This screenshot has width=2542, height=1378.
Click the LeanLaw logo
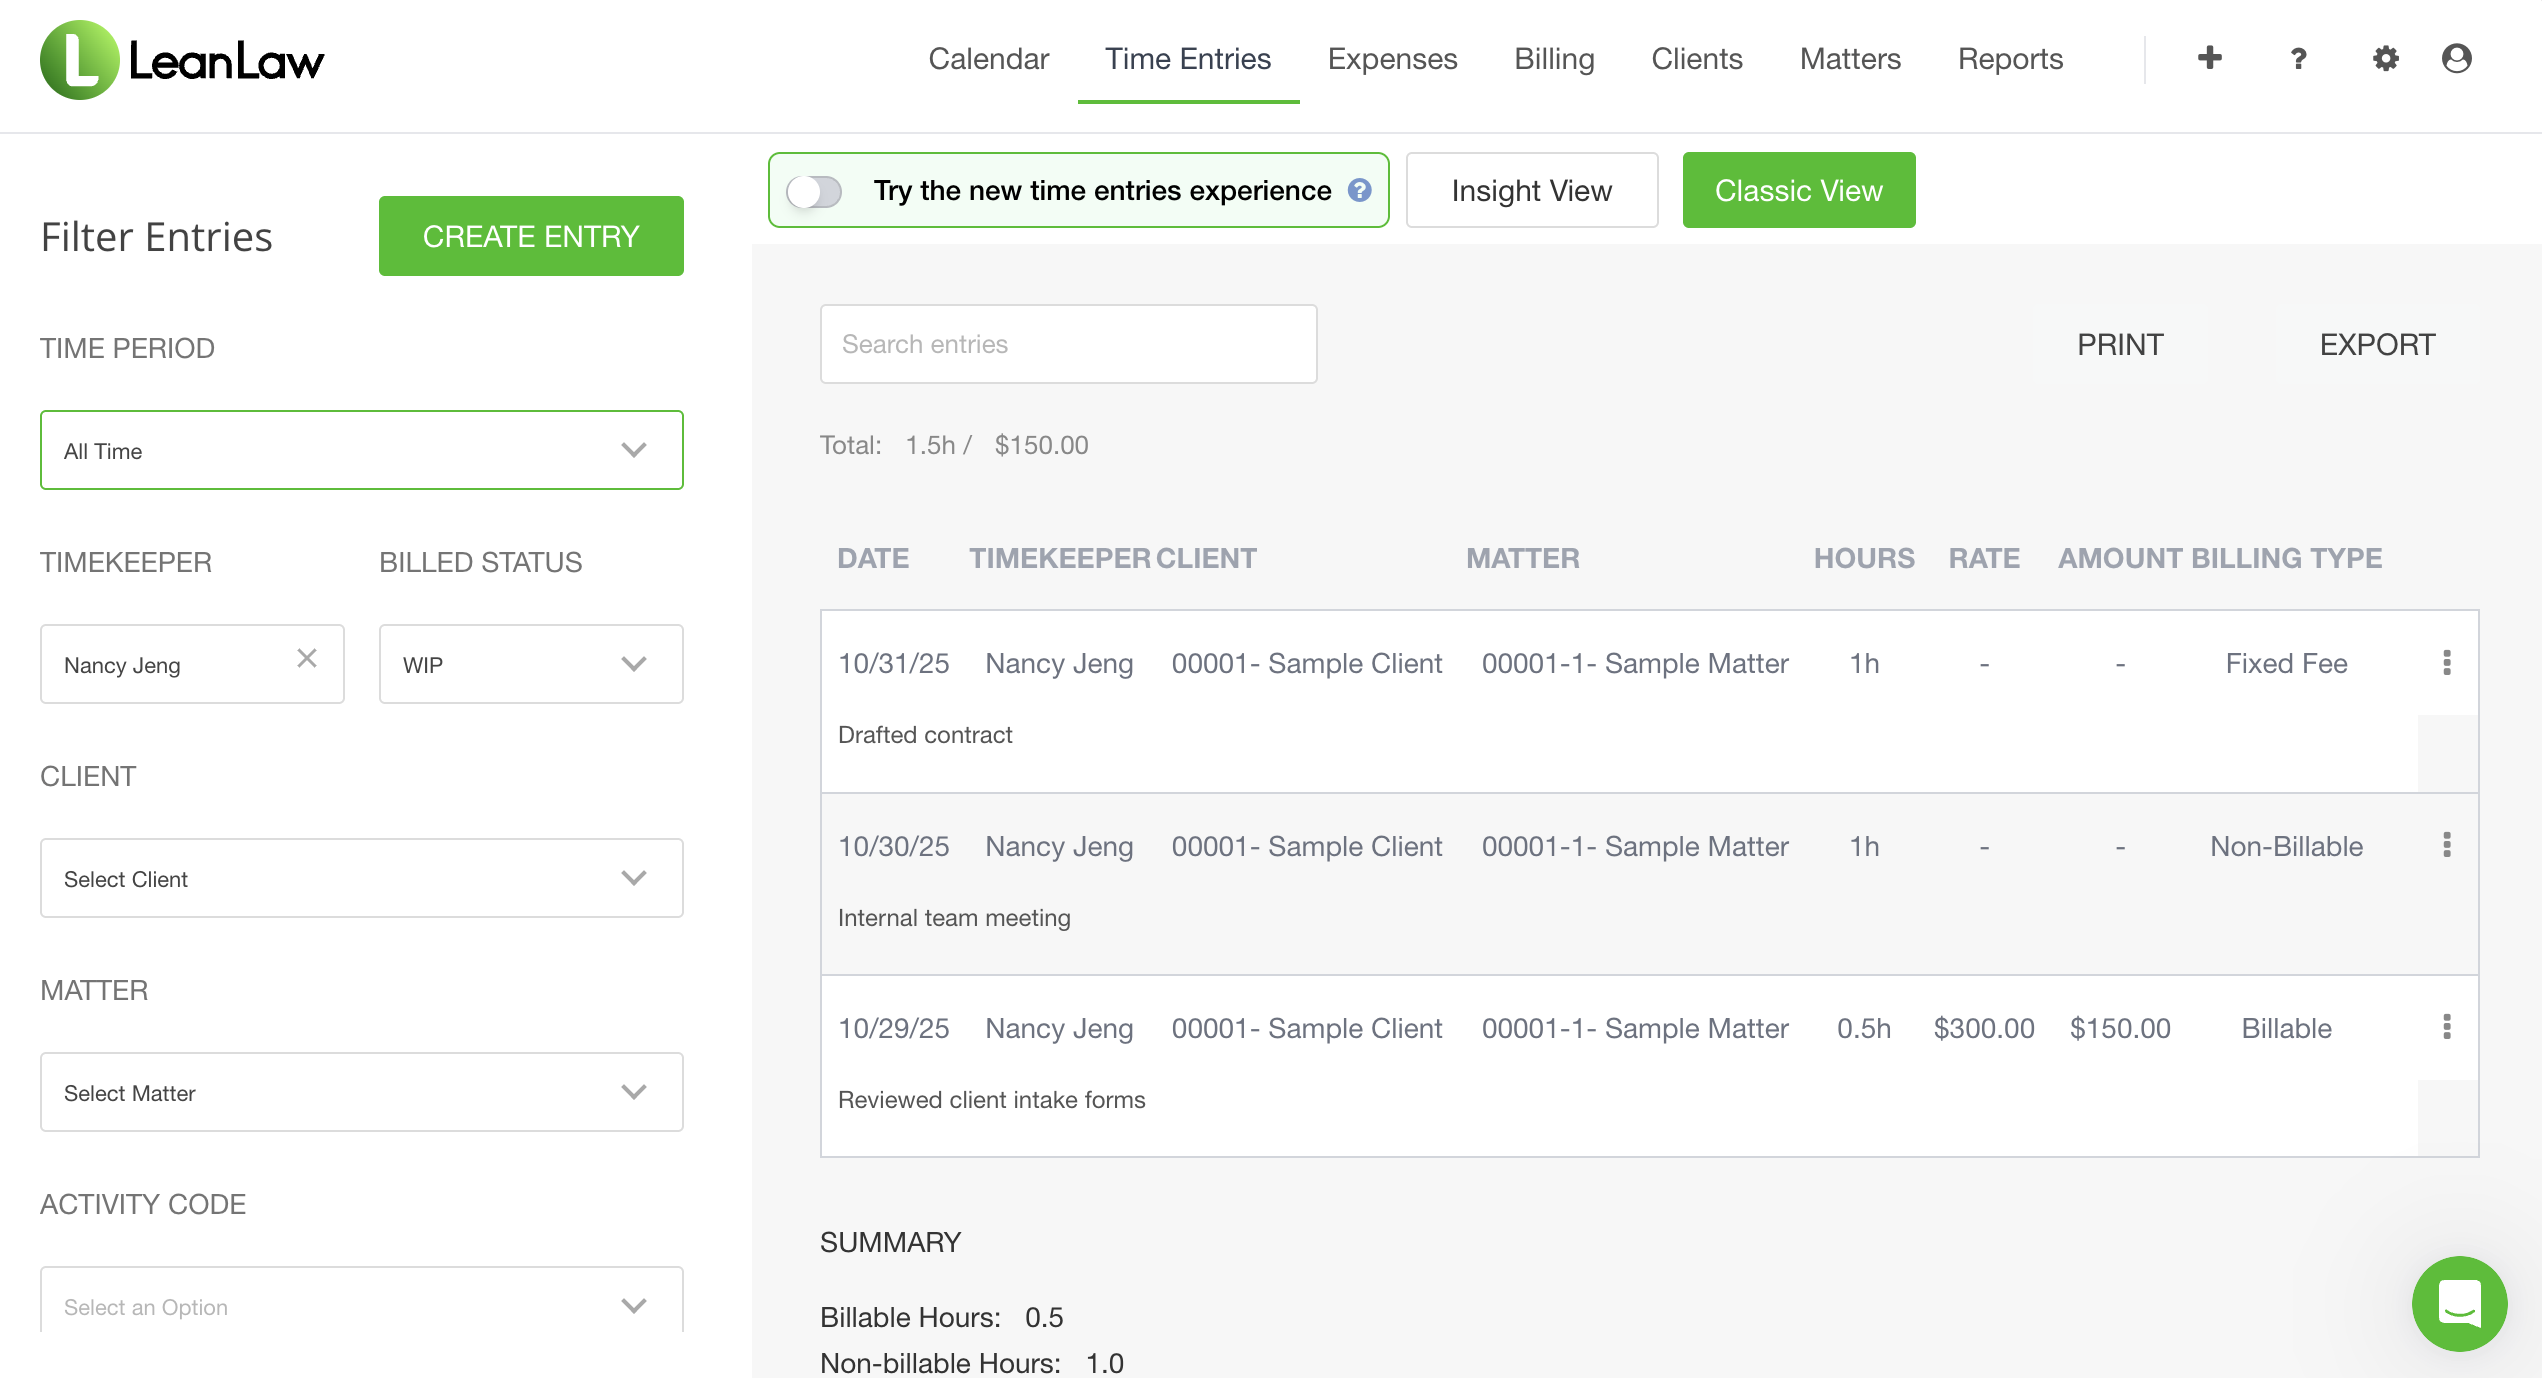(182, 60)
